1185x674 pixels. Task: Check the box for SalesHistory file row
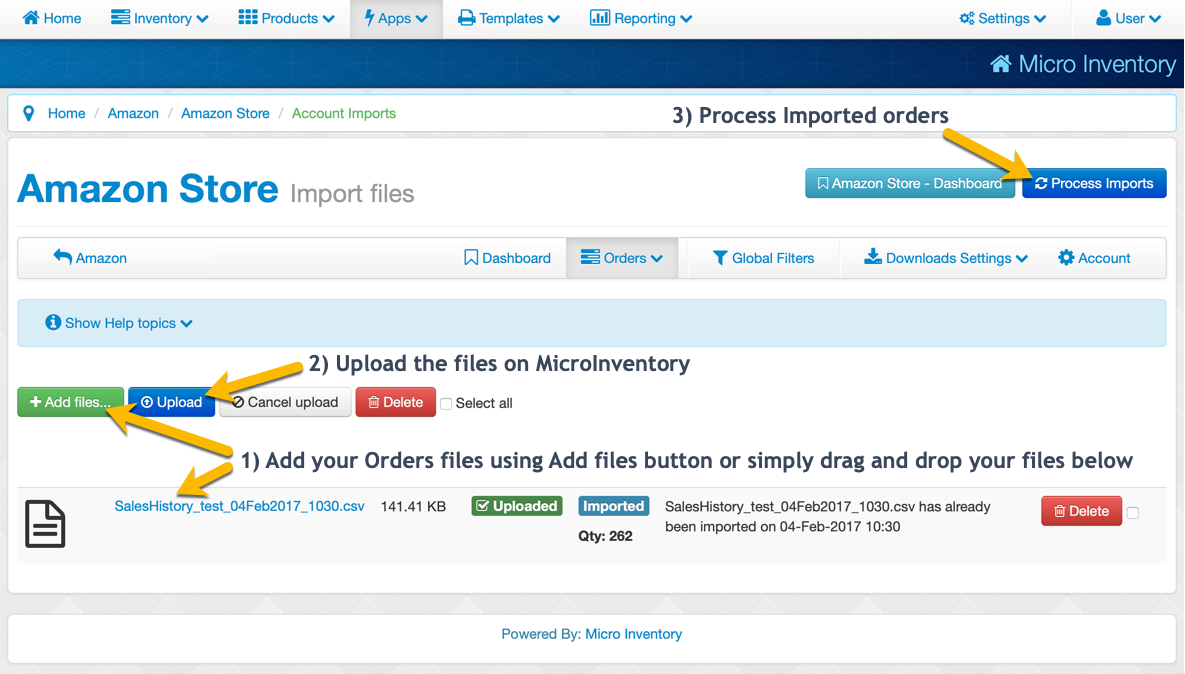(x=1133, y=512)
